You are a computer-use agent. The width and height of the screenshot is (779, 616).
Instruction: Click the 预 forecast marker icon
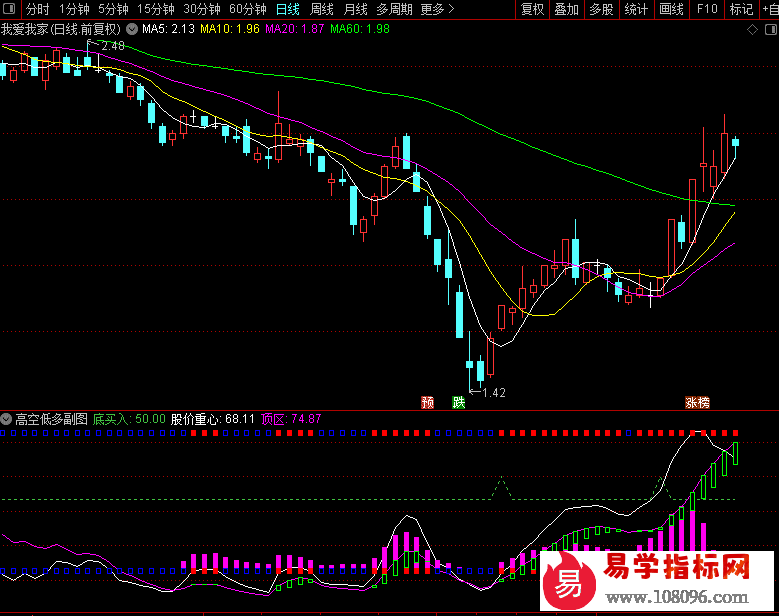[x=427, y=402]
